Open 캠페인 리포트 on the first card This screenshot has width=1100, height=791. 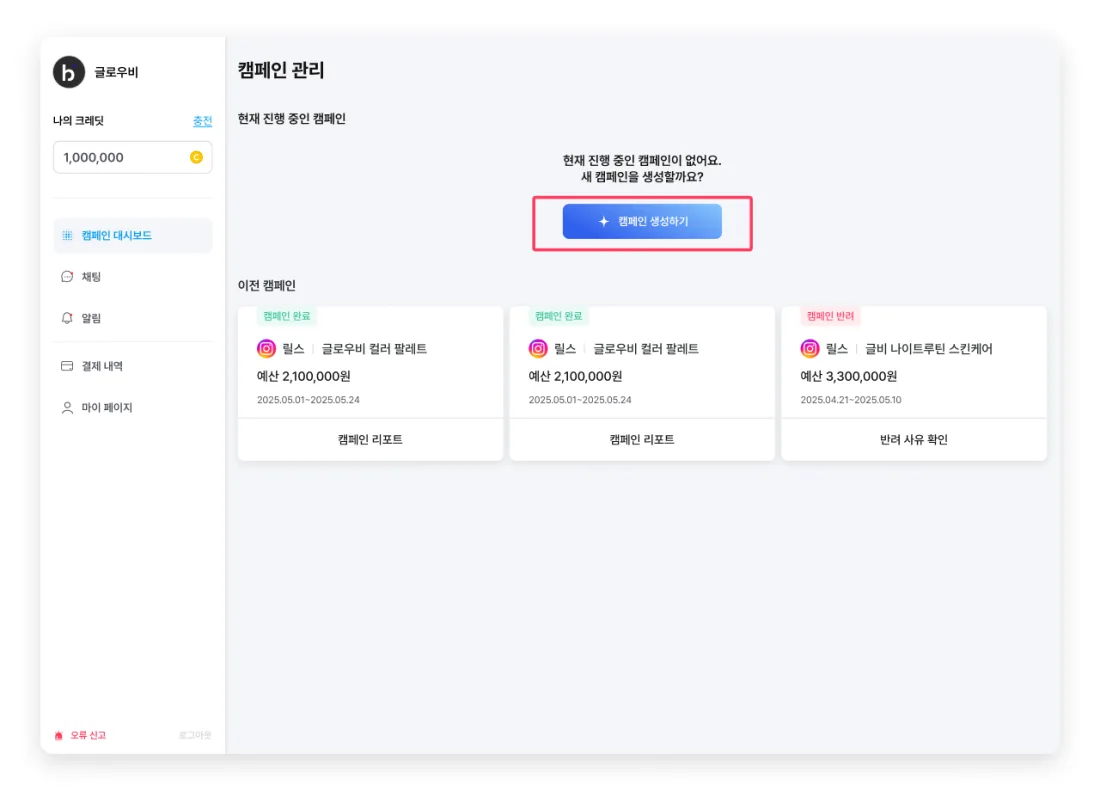(x=370, y=440)
